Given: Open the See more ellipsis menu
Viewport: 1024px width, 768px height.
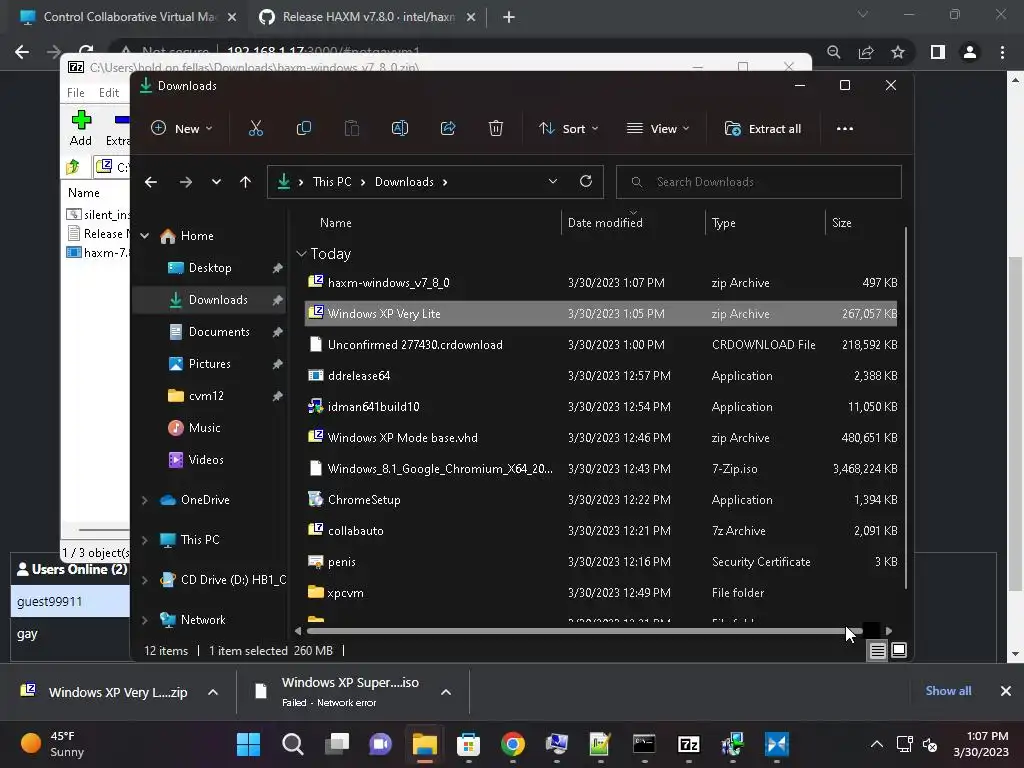Looking at the screenshot, I should 844,129.
